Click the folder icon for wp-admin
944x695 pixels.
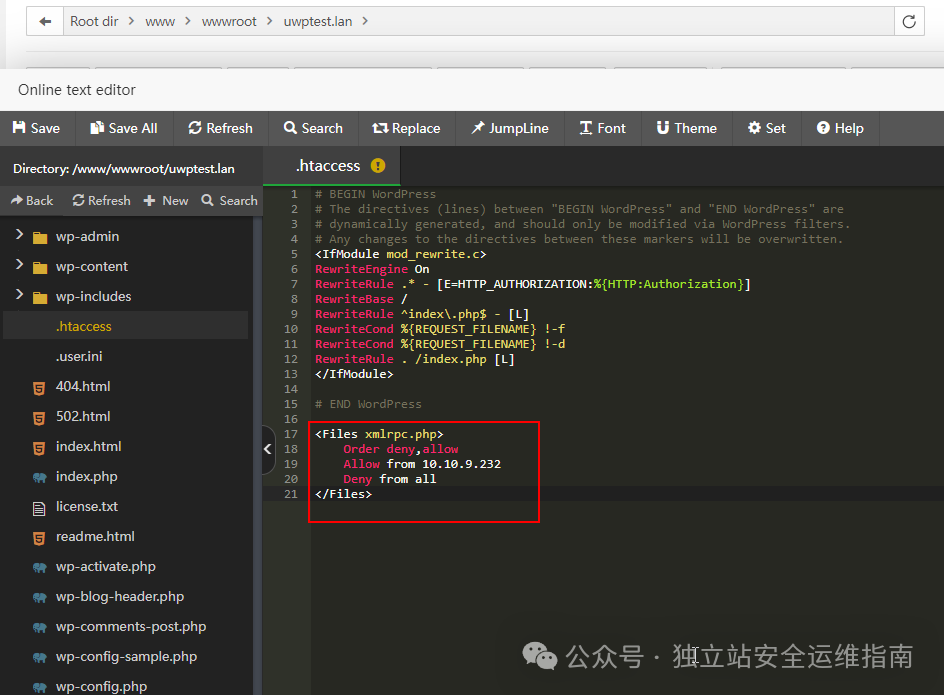click(x=40, y=238)
